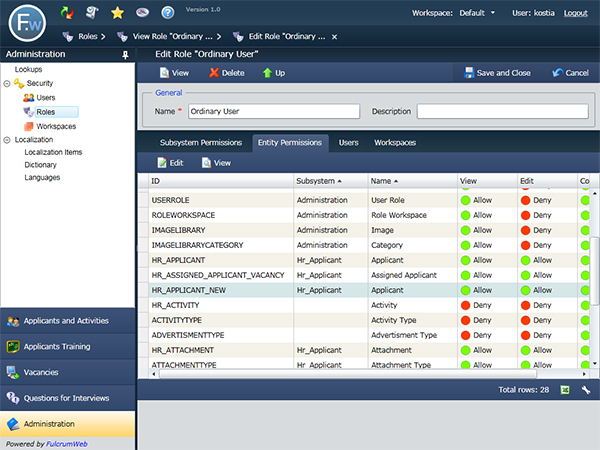600x450 pixels.
Task: Click Save and Close button
Action: tap(497, 73)
